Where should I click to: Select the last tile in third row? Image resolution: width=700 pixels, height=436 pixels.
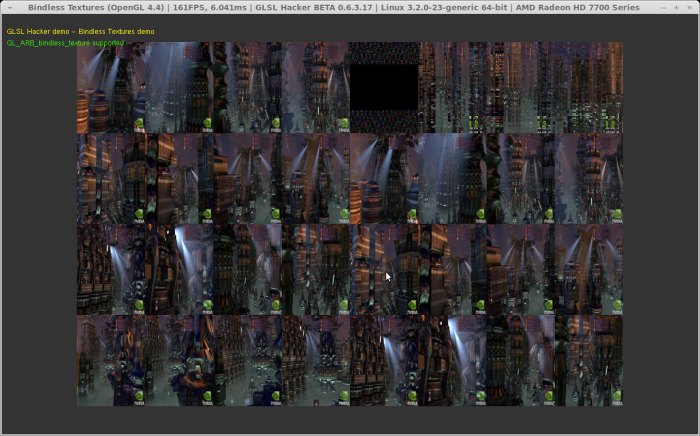589,270
